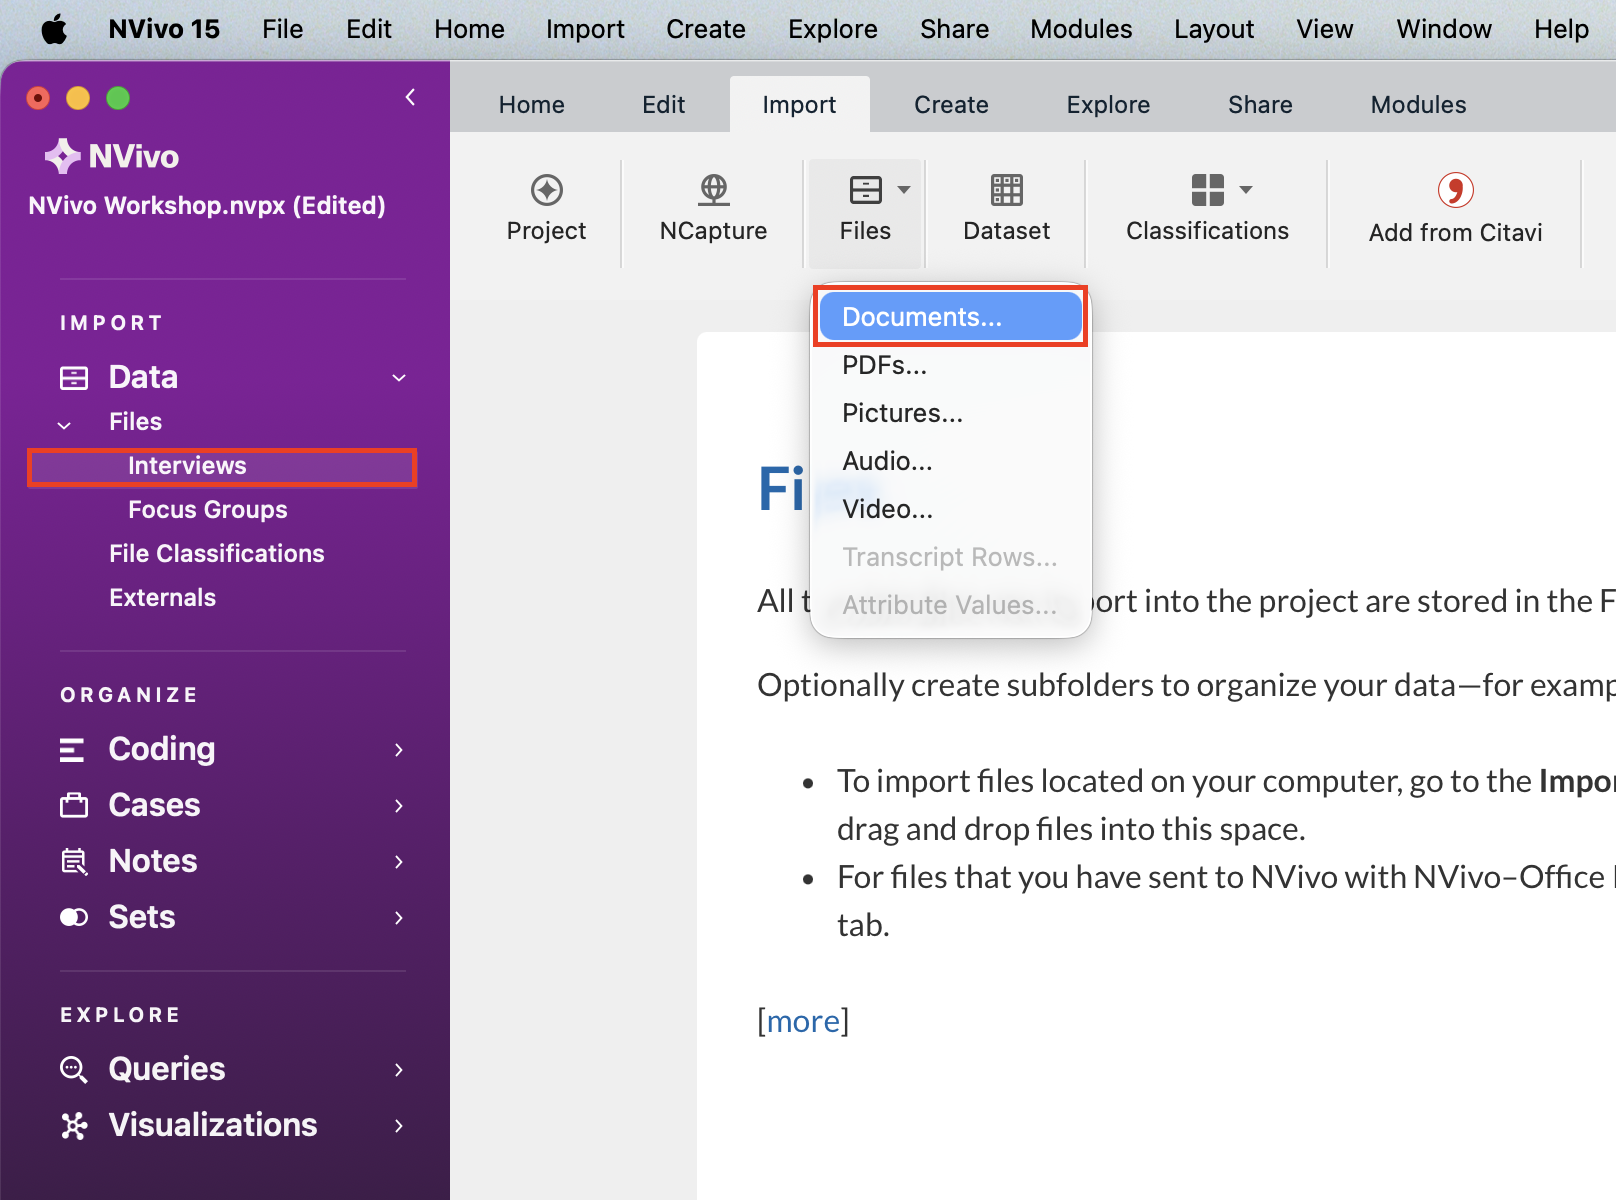The width and height of the screenshot is (1616, 1200).
Task: Select the Import ribbon tab
Action: (x=799, y=105)
